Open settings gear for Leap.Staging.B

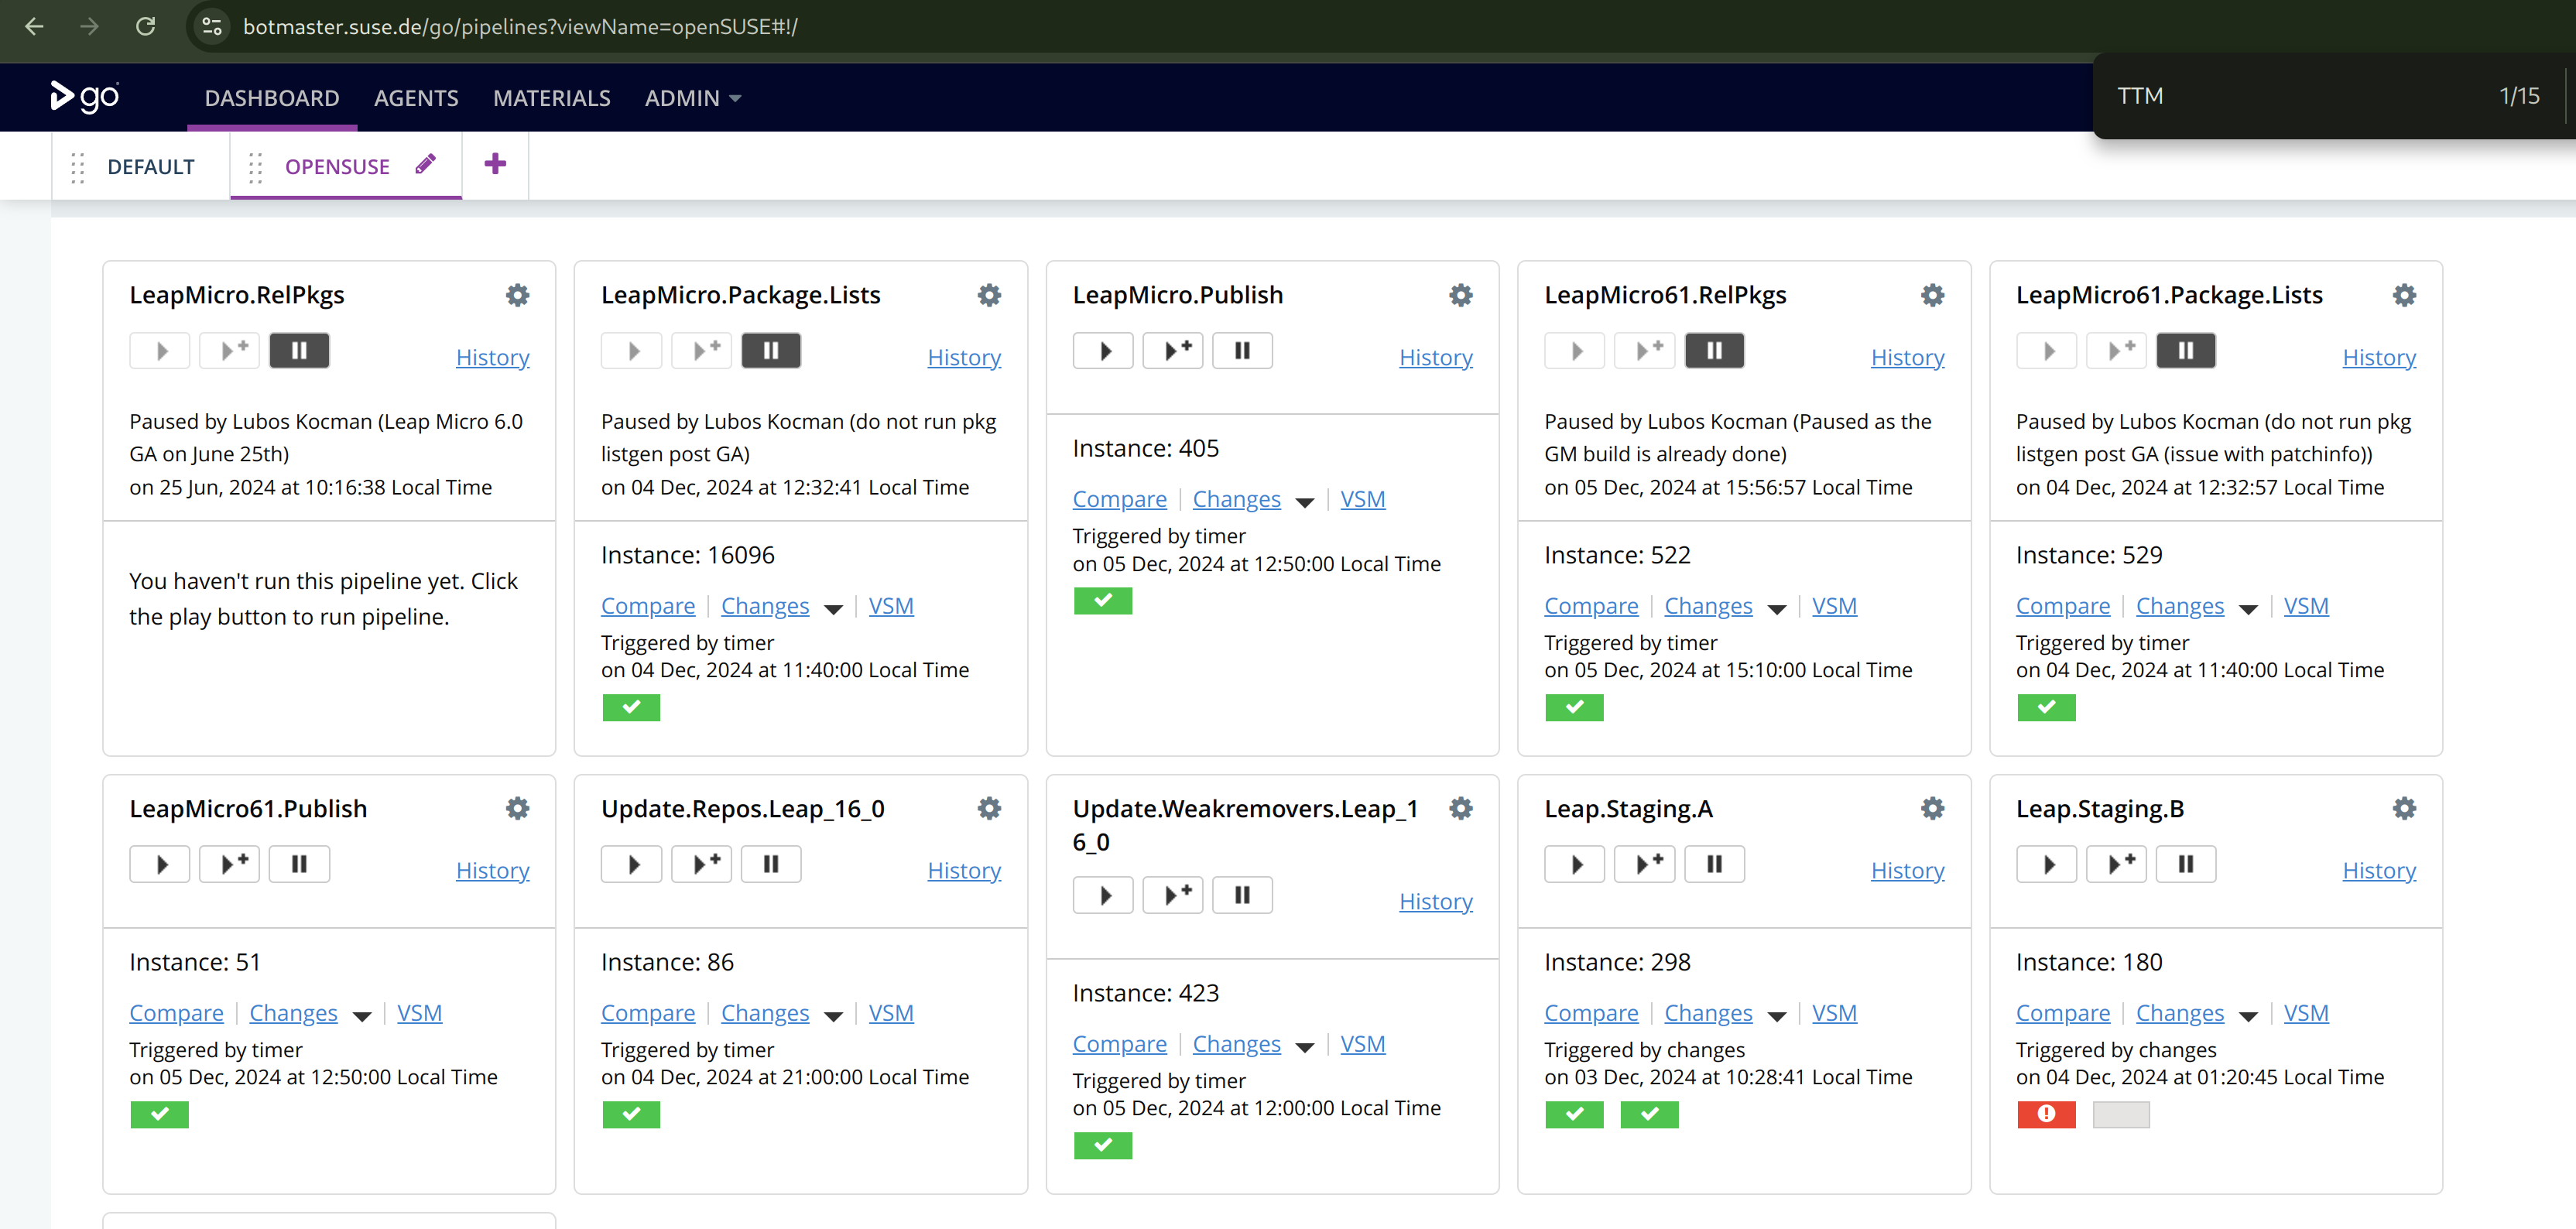pos(2404,808)
